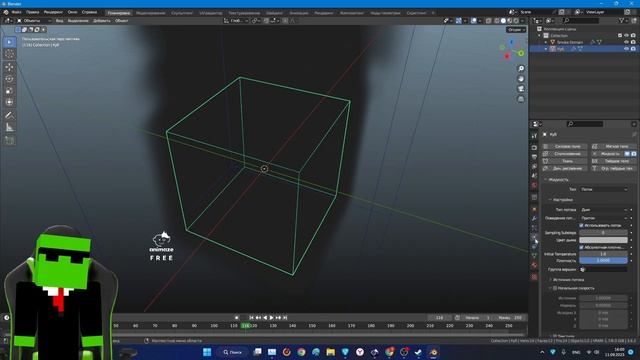The width and height of the screenshot is (640, 360).
Task: Toggle the 'Использовать поток' checkbox
Action: click(x=582, y=225)
